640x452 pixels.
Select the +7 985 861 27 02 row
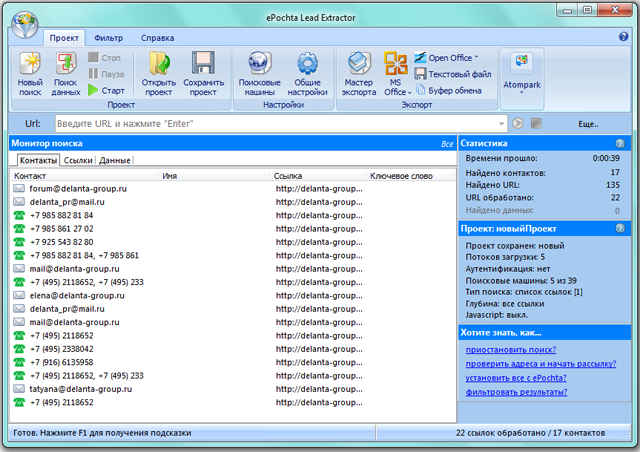(233, 228)
